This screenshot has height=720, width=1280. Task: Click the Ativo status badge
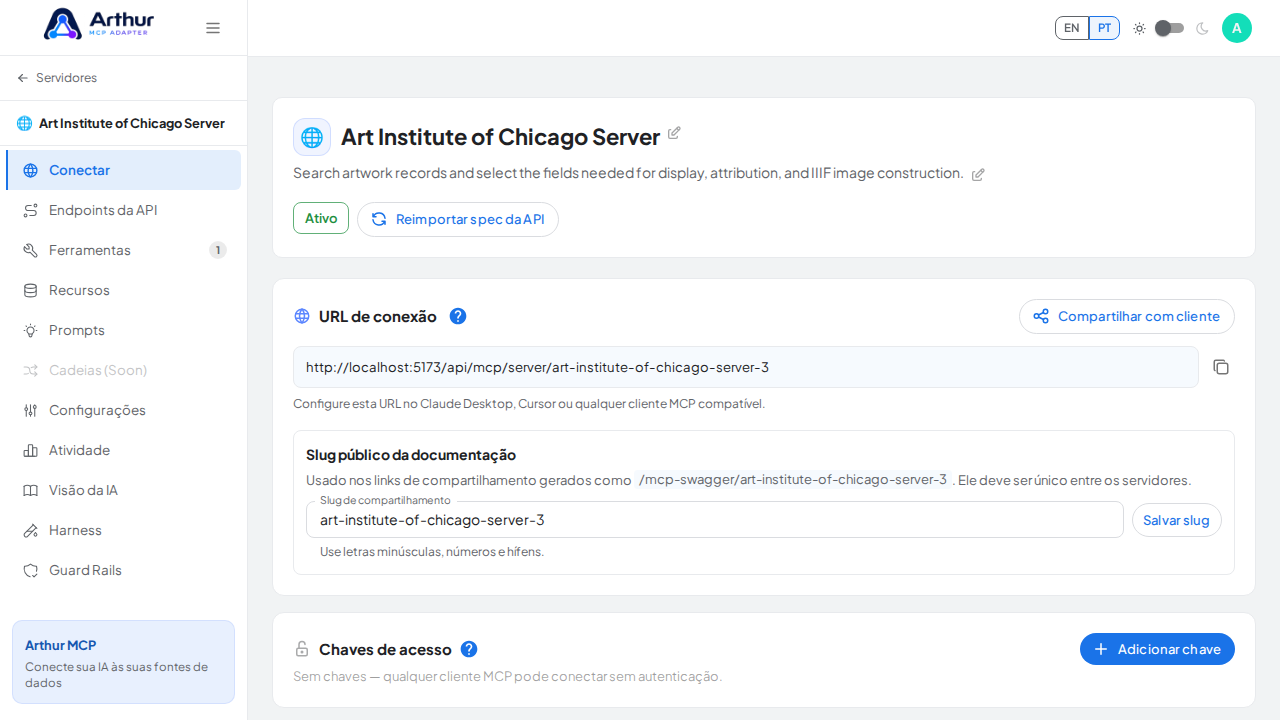click(x=321, y=218)
